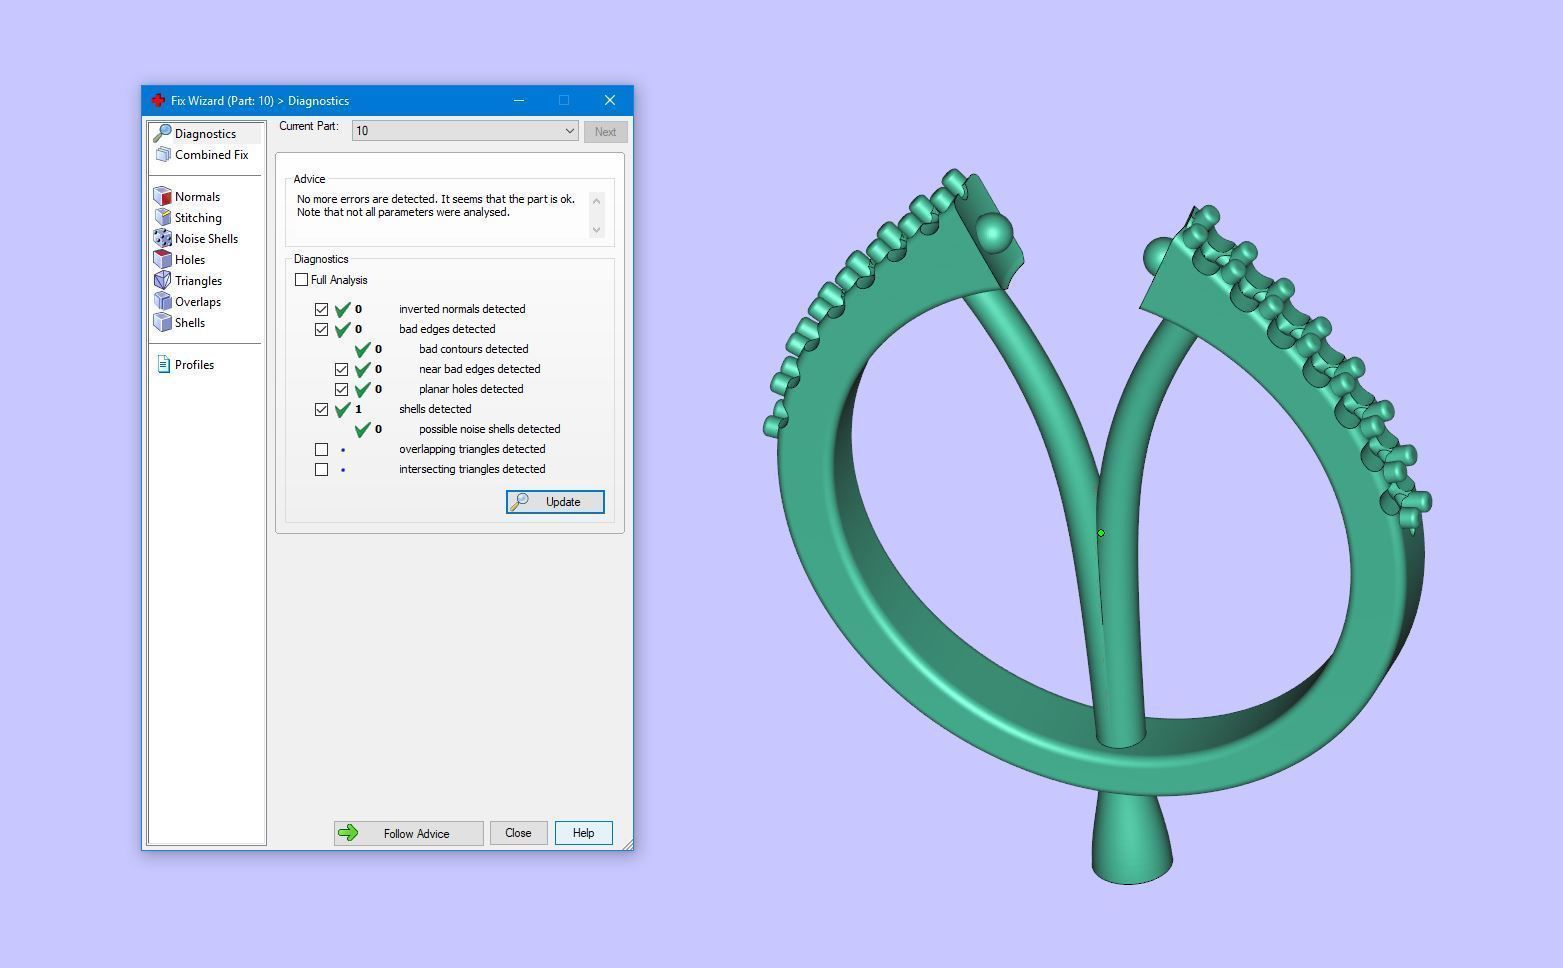Click the Update button

(x=555, y=502)
